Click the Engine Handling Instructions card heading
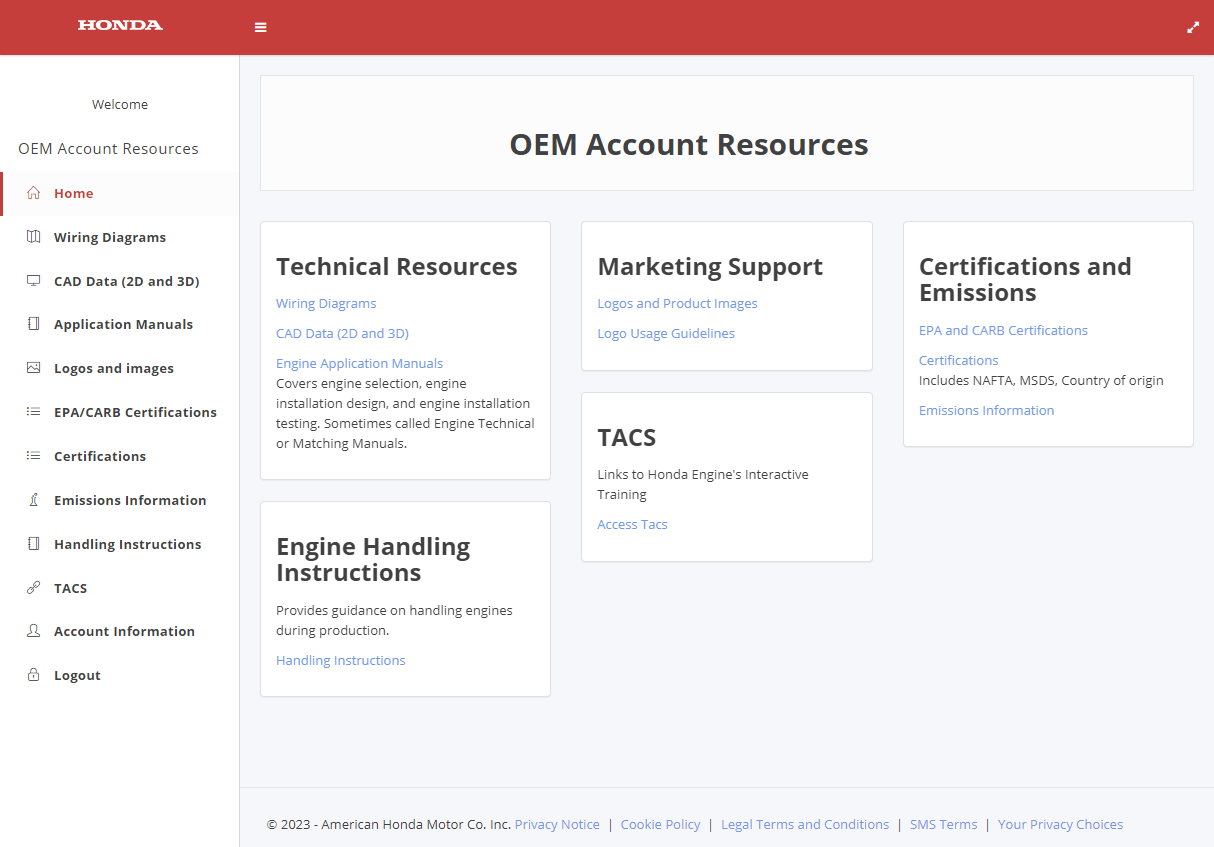Image resolution: width=1214 pixels, height=847 pixels. click(373, 560)
